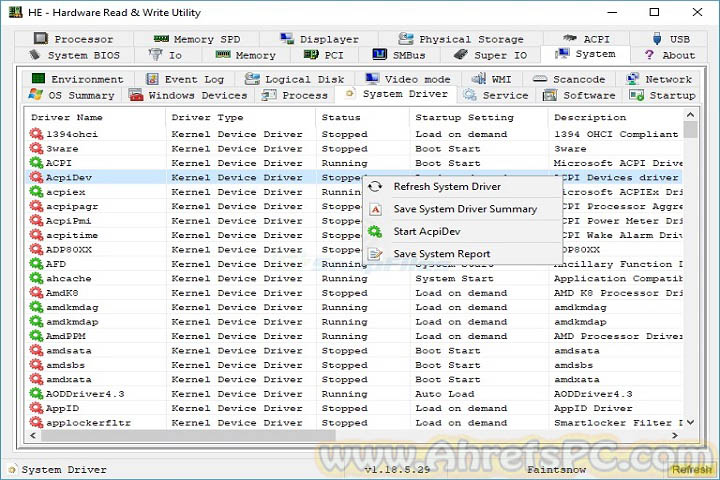Switch to Memory SPD tab

(x=197, y=39)
